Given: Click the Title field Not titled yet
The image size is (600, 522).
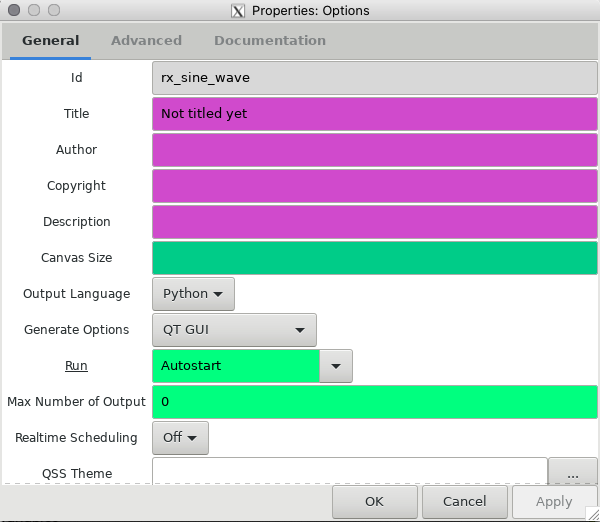Looking at the screenshot, I should point(375,114).
